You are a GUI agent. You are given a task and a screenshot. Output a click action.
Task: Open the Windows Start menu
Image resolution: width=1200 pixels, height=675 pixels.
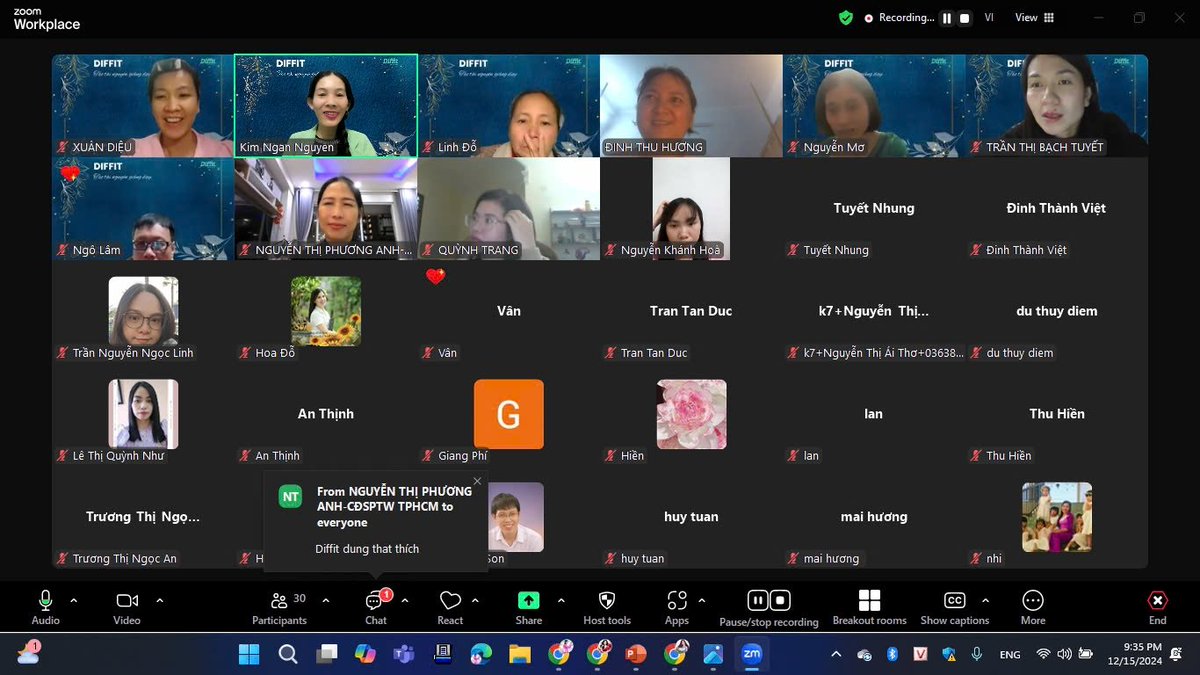pyautogui.click(x=249, y=655)
